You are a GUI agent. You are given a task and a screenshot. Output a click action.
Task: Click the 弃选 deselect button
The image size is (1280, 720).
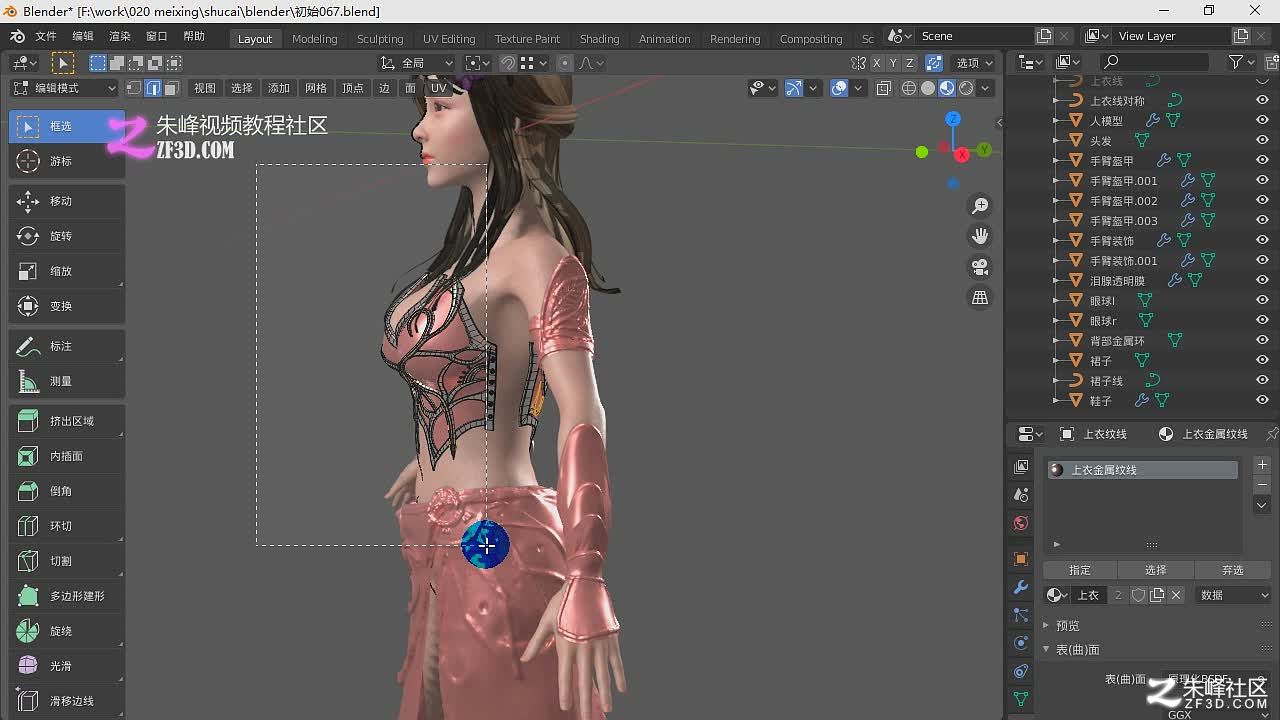(1233, 570)
